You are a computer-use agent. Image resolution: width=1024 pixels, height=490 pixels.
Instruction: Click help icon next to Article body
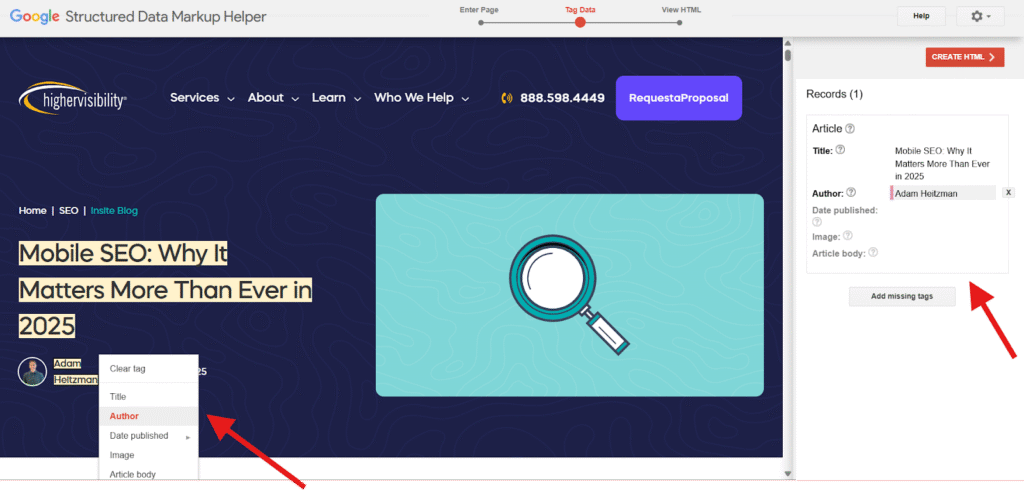[x=873, y=252]
